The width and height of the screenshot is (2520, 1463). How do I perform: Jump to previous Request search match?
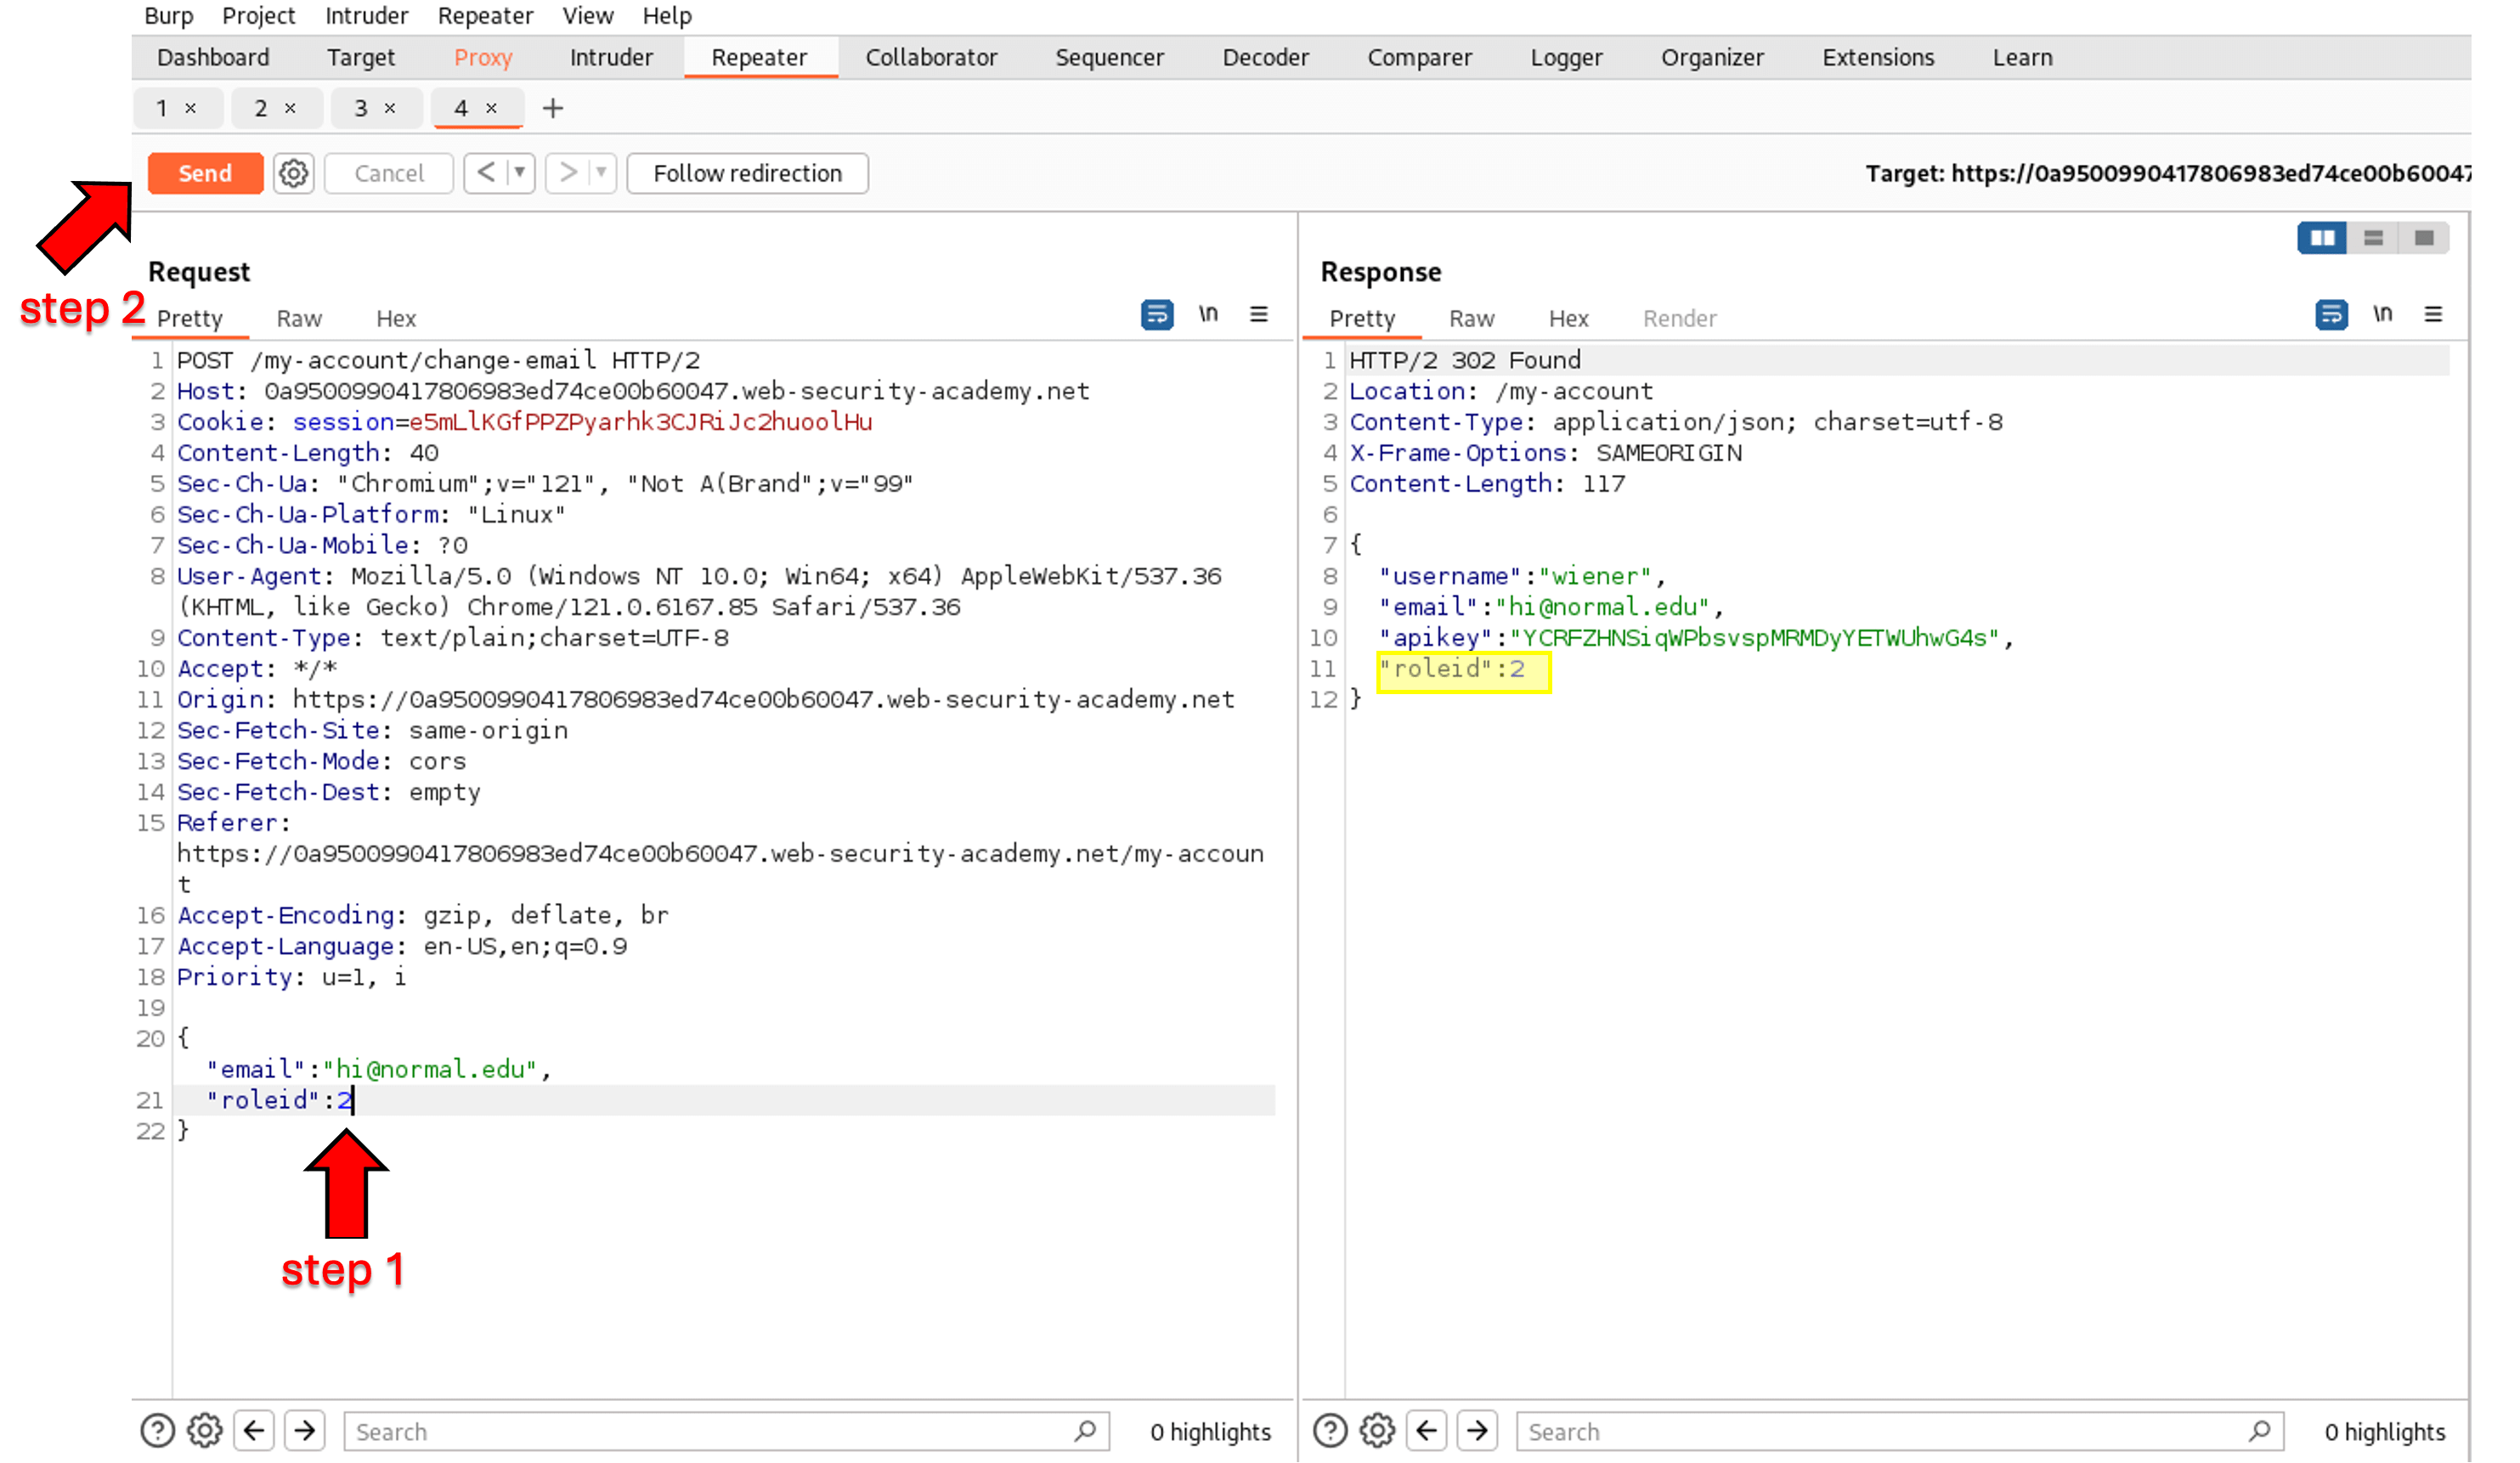[254, 1431]
